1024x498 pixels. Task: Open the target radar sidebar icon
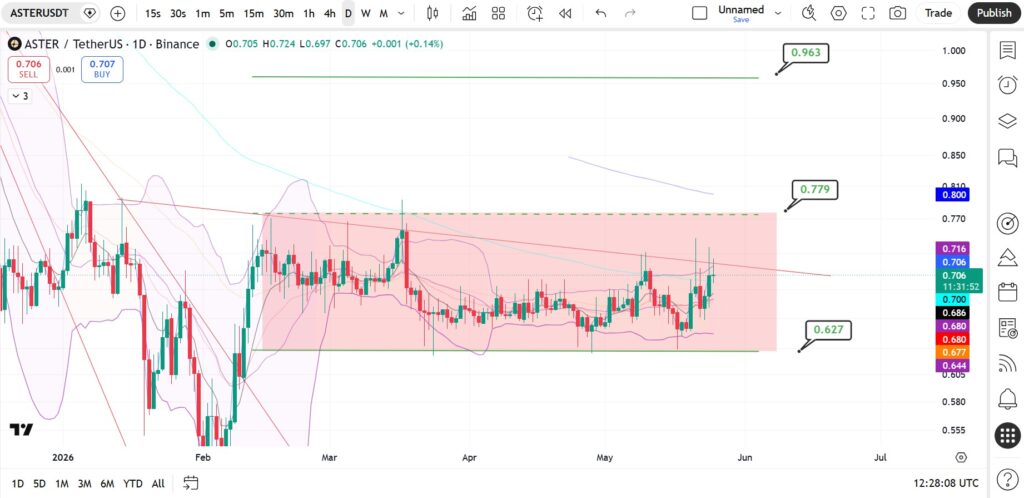[x=1007, y=223]
